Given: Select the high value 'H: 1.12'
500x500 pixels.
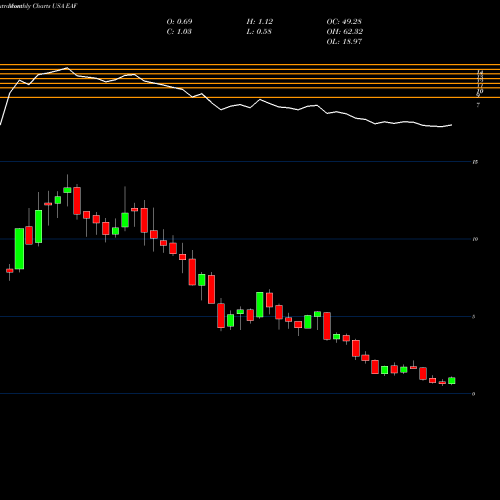Looking at the screenshot, I should pos(260,21).
